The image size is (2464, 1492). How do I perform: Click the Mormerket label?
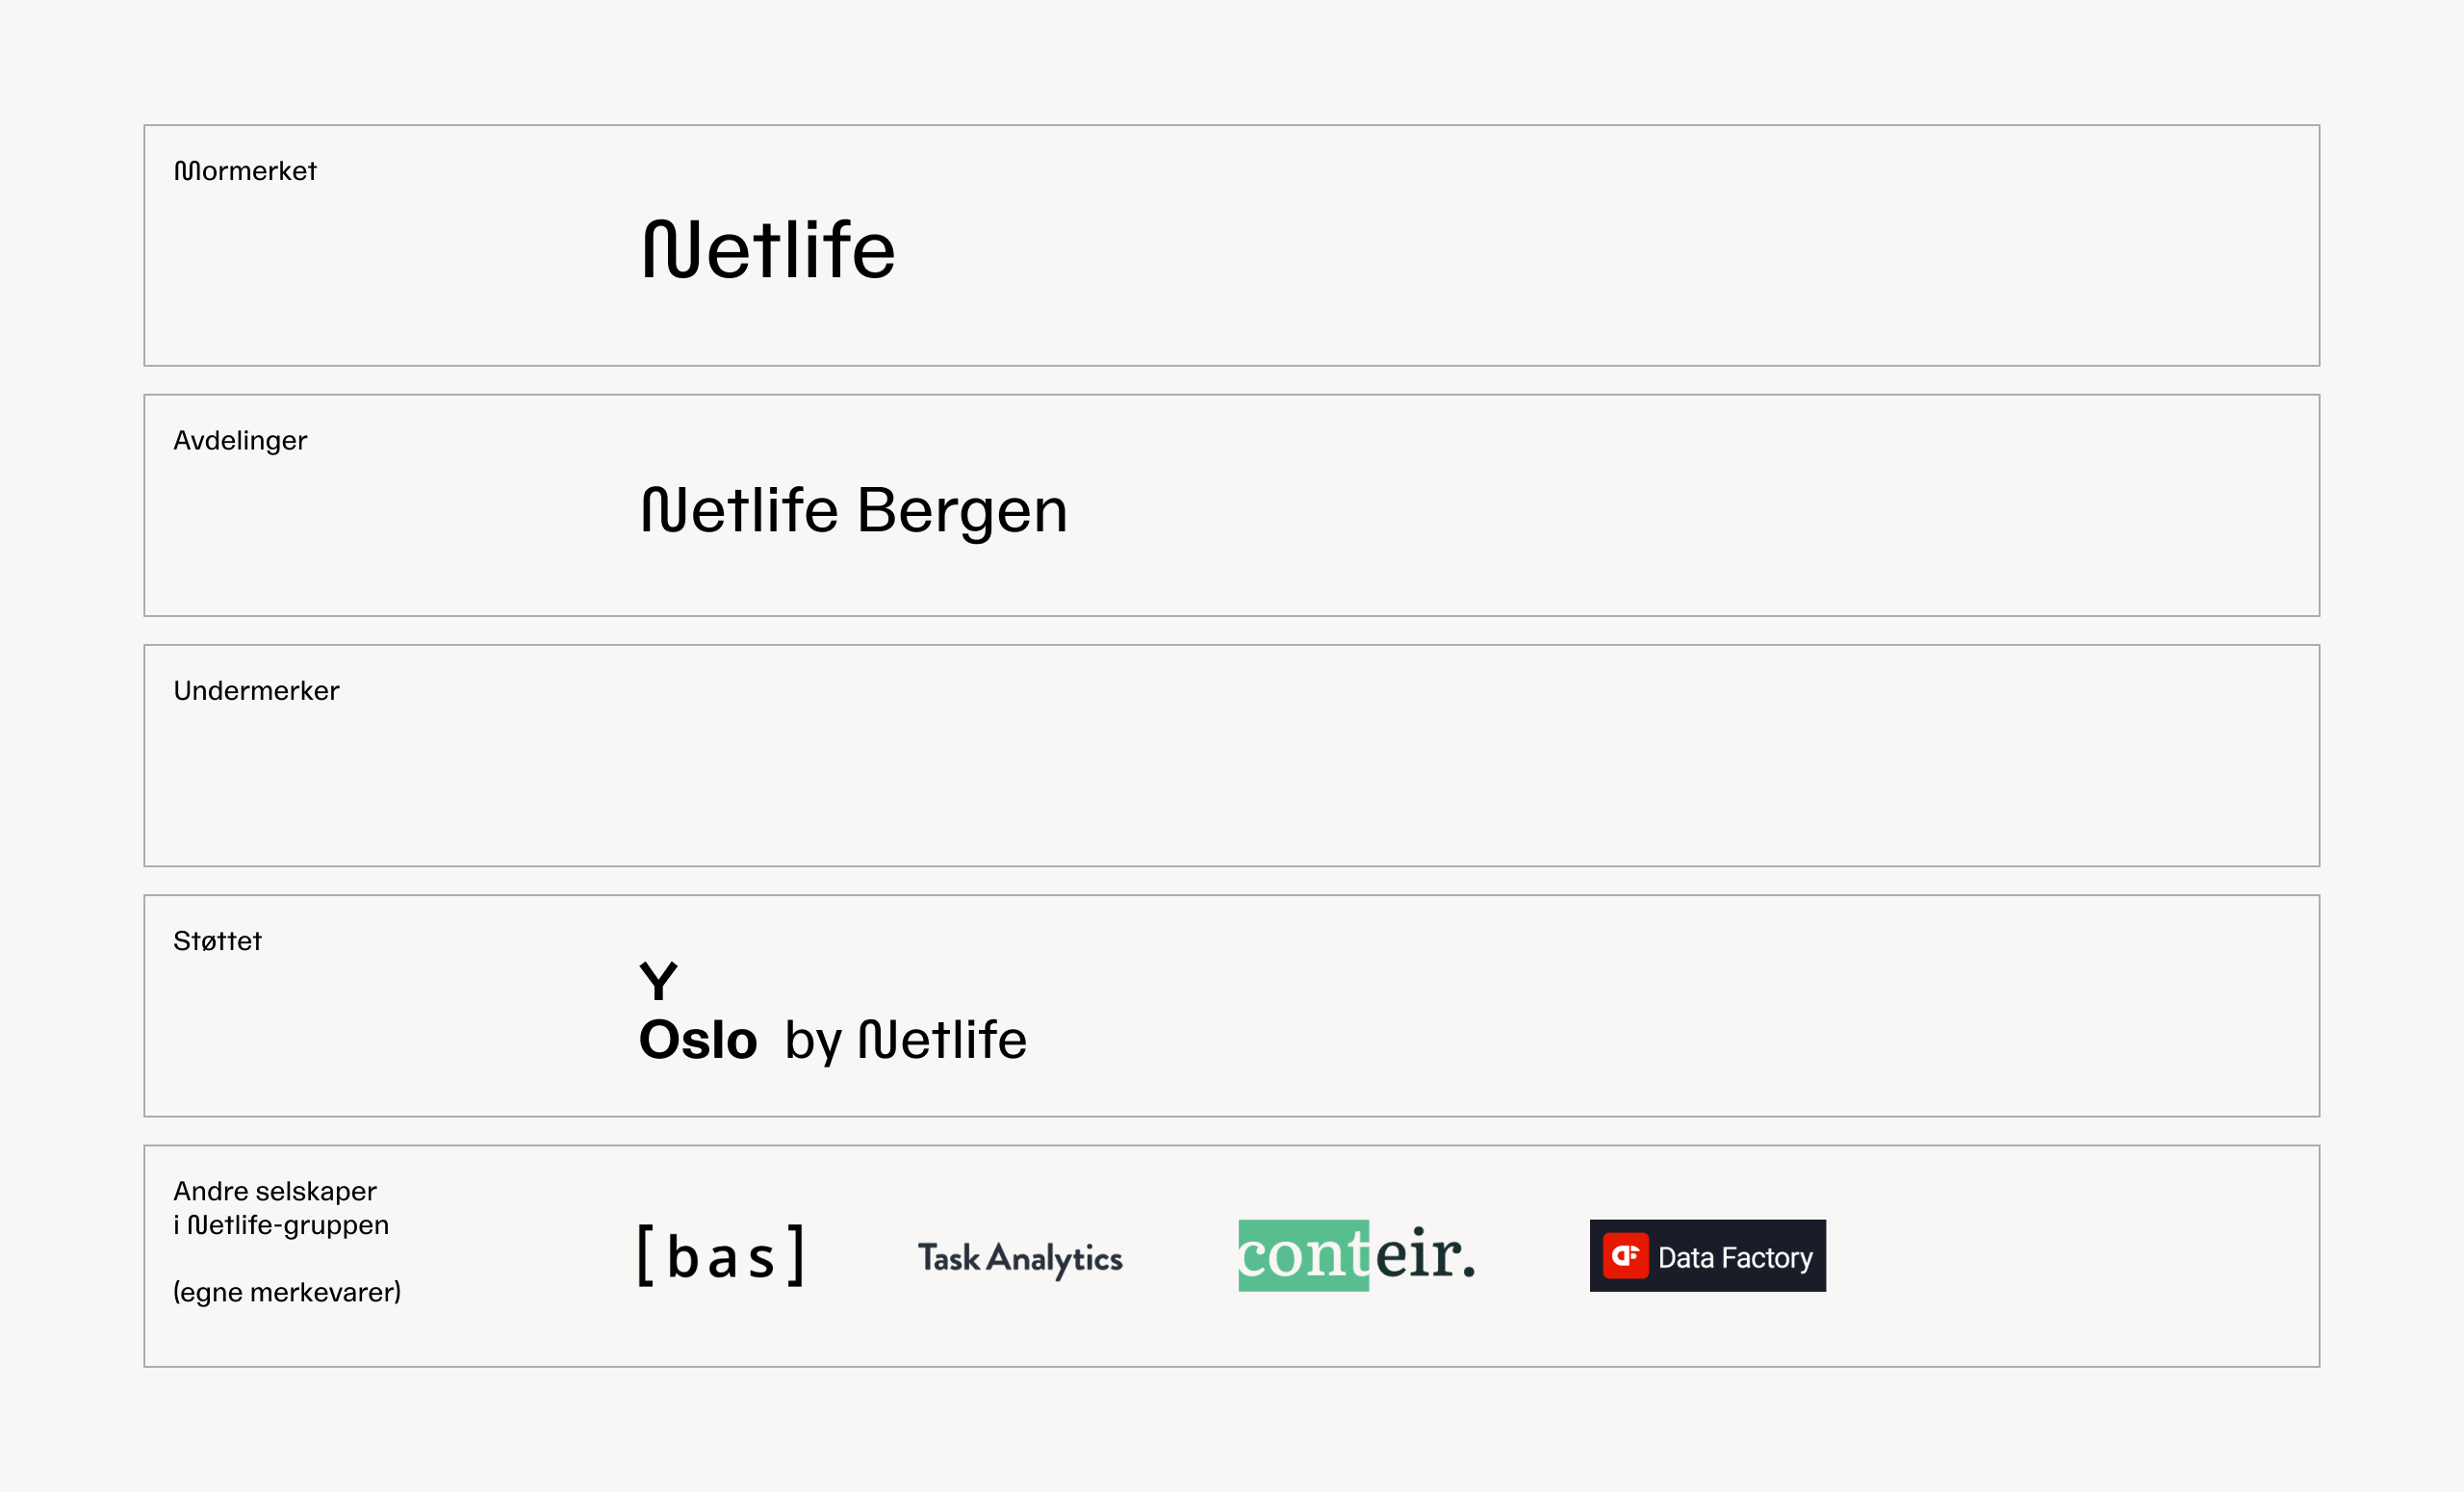click(245, 171)
